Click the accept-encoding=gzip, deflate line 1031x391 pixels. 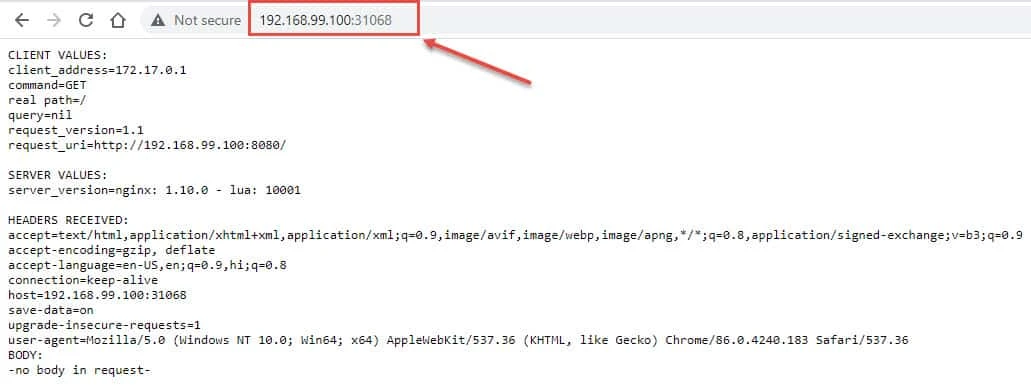pos(112,250)
